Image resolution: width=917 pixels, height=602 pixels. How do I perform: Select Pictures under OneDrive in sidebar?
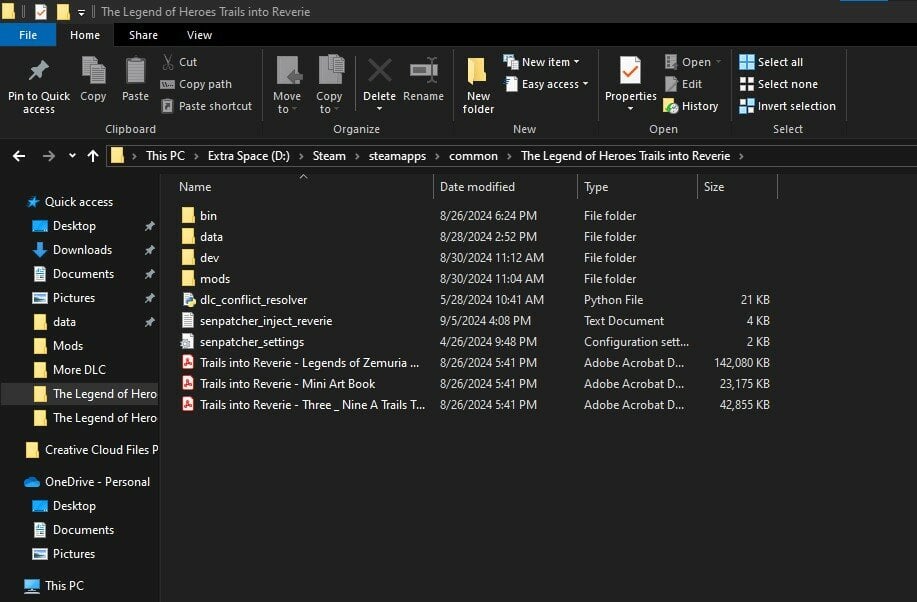[x=74, y=554]
